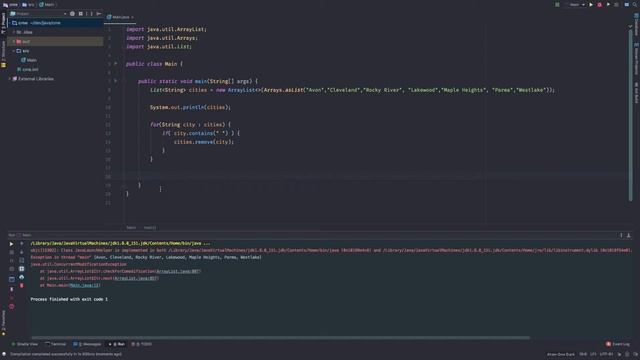Open Structure tool window side tab

[x=3, y=53]
